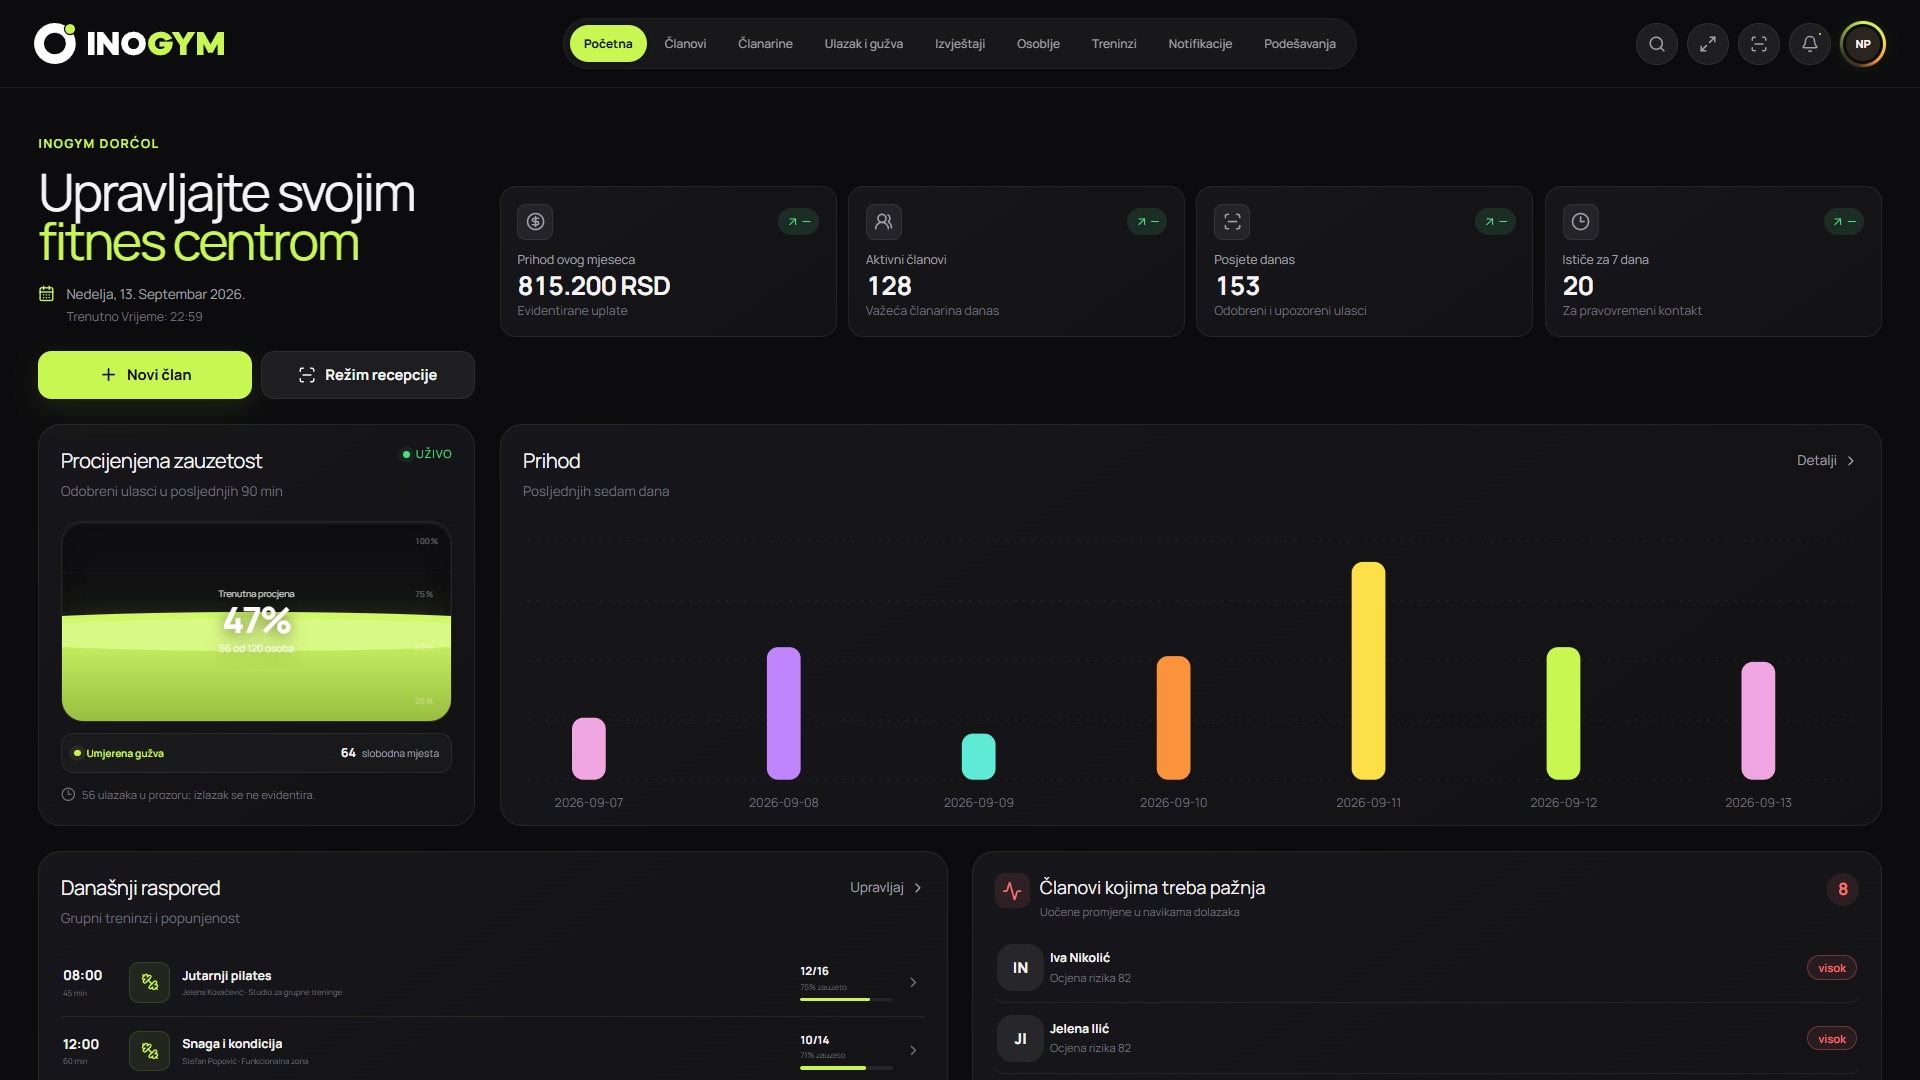1920x1080 pixels.
Task: Click the clock icon on Ističe za 7 dana card
Action: coord(1581,222)
